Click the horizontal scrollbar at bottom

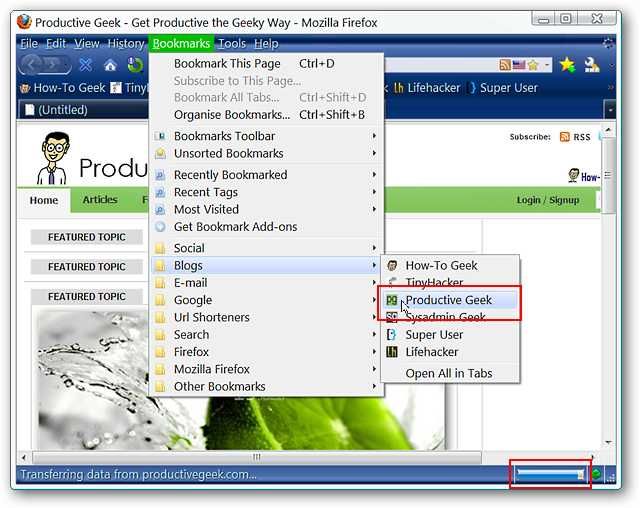click(257, 457)
